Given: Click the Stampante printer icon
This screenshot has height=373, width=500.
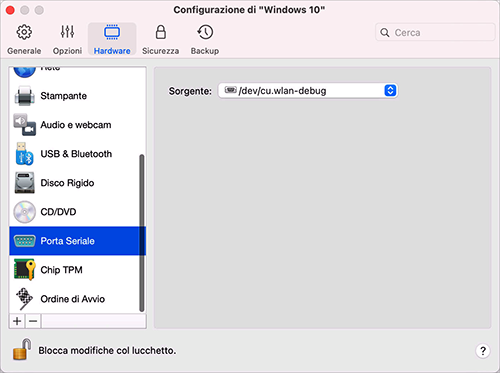Looking at the screenshot, I should click(24, 96).
